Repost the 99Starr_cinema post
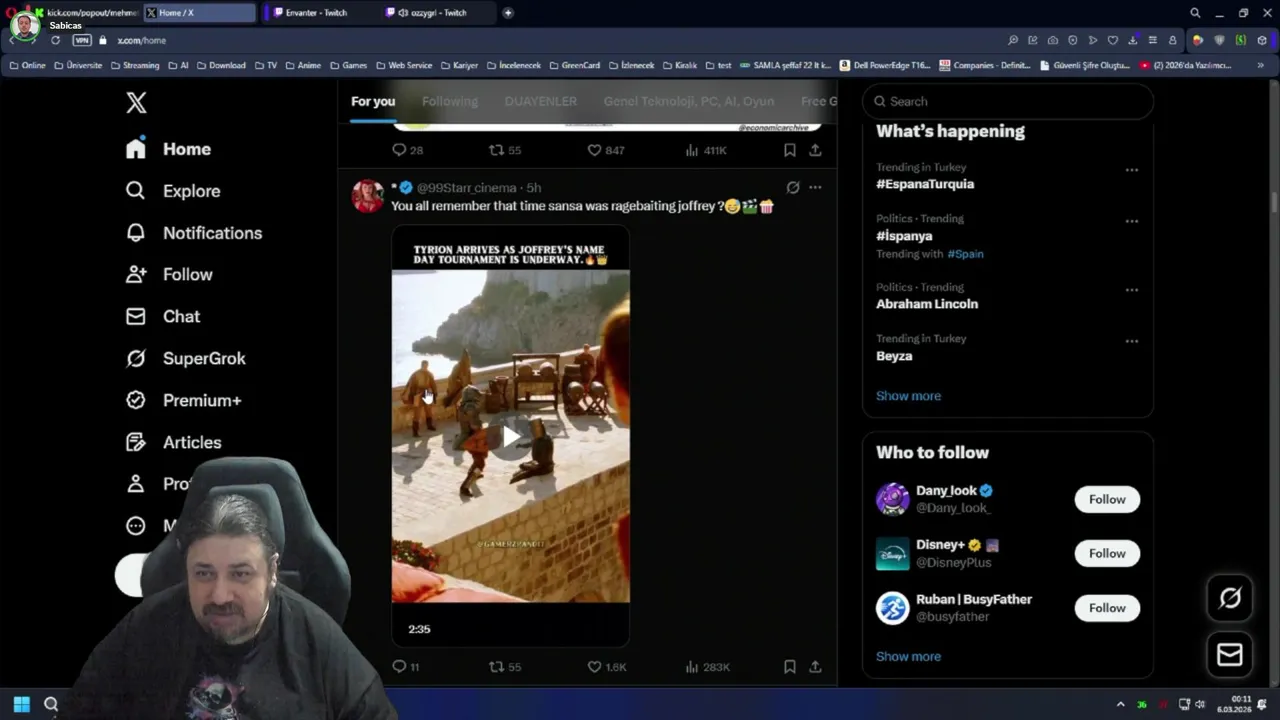1280x720 pixels. pos(505,667)
